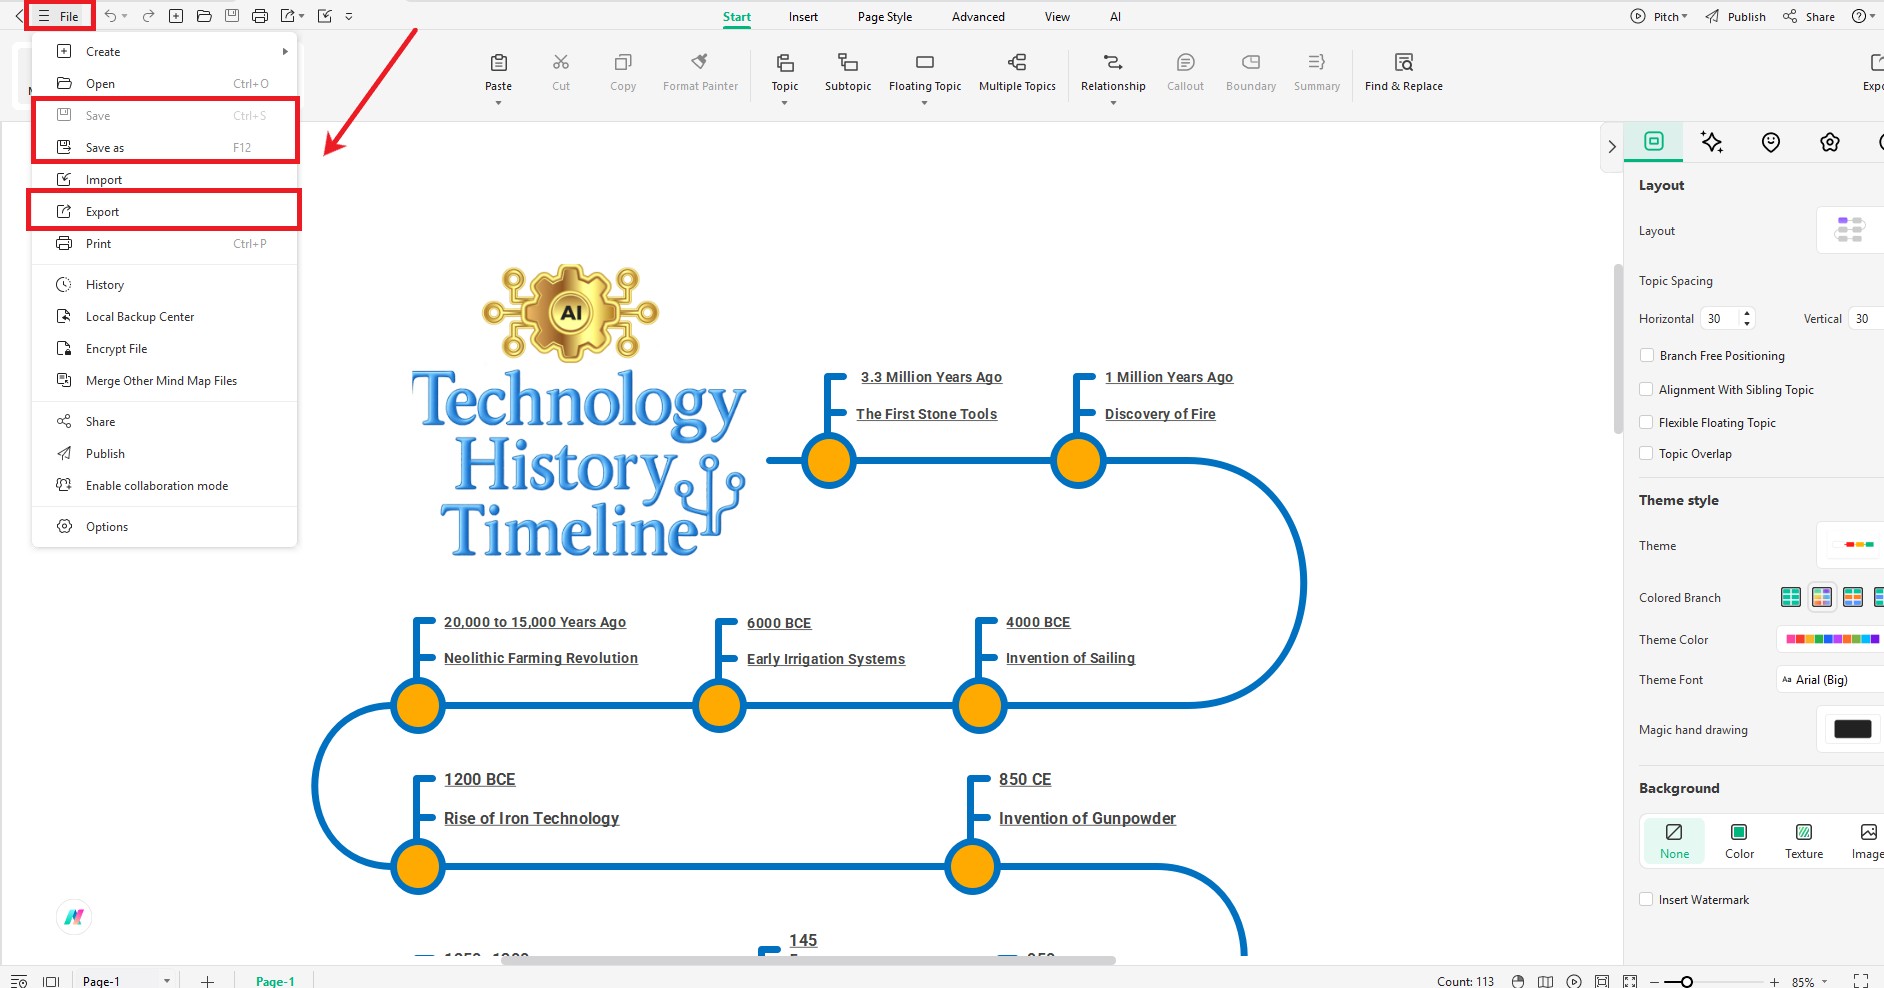Open the zoom percentage dropdown
The width and height of the screenshot is (1884, 988).
tap(1809, 982)
